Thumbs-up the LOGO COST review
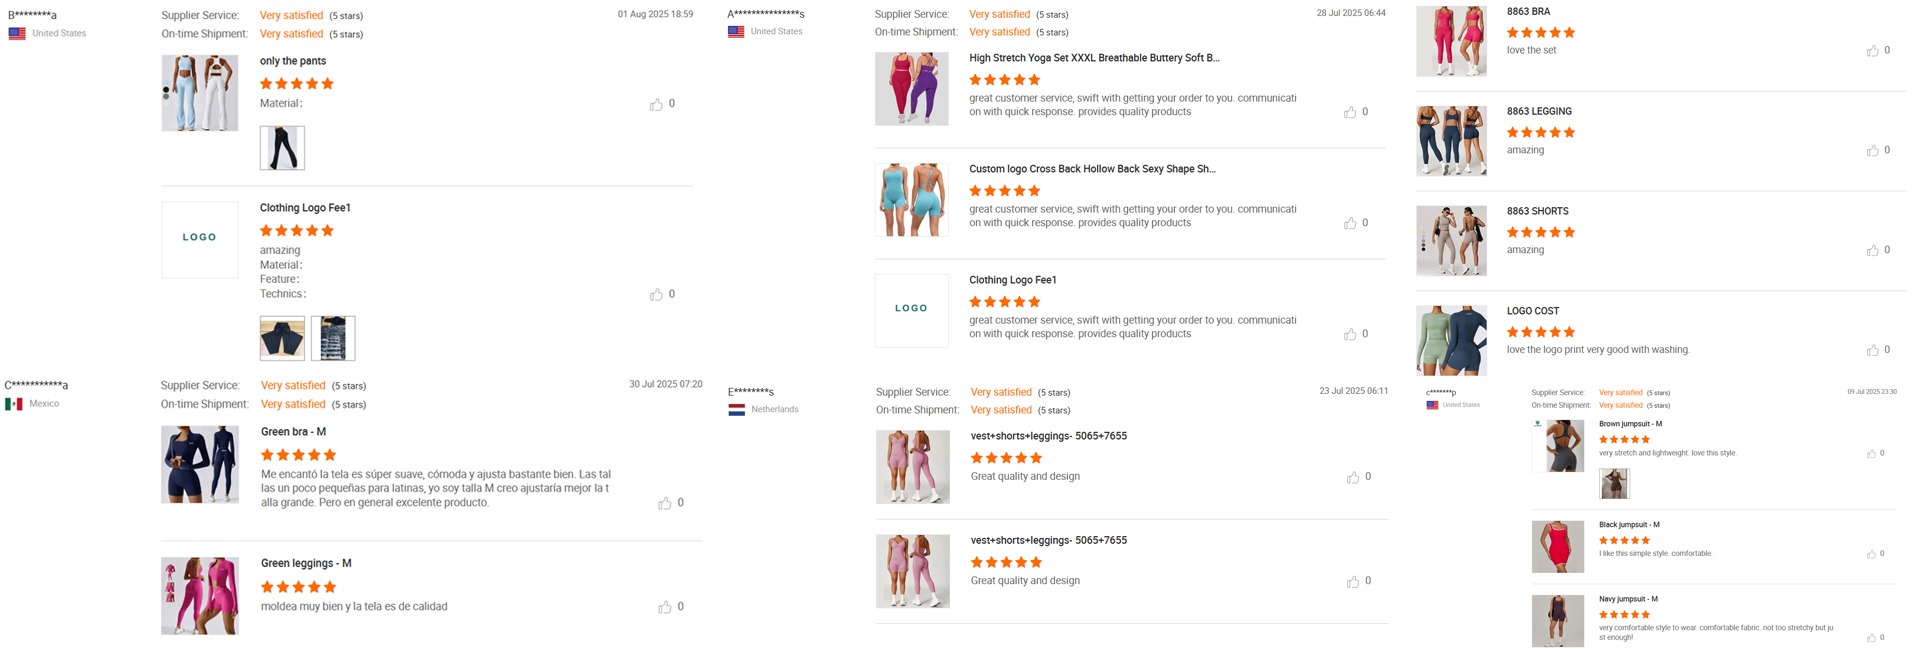Image resolution: width=1920 pixels, height=649 pixels. 1872,350
